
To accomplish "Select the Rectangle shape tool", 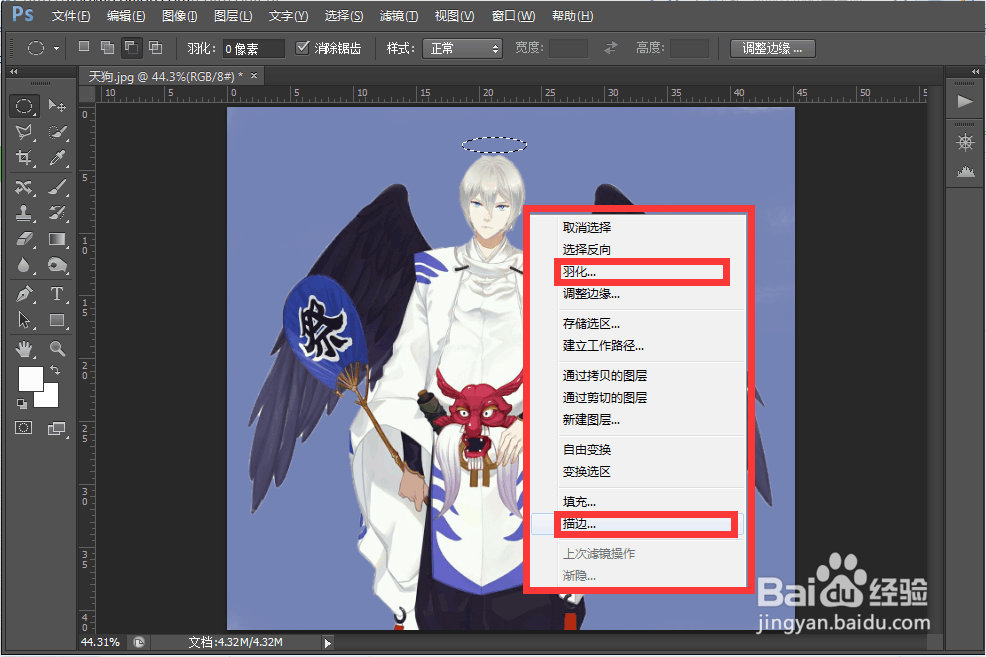I will coord(57,320).
